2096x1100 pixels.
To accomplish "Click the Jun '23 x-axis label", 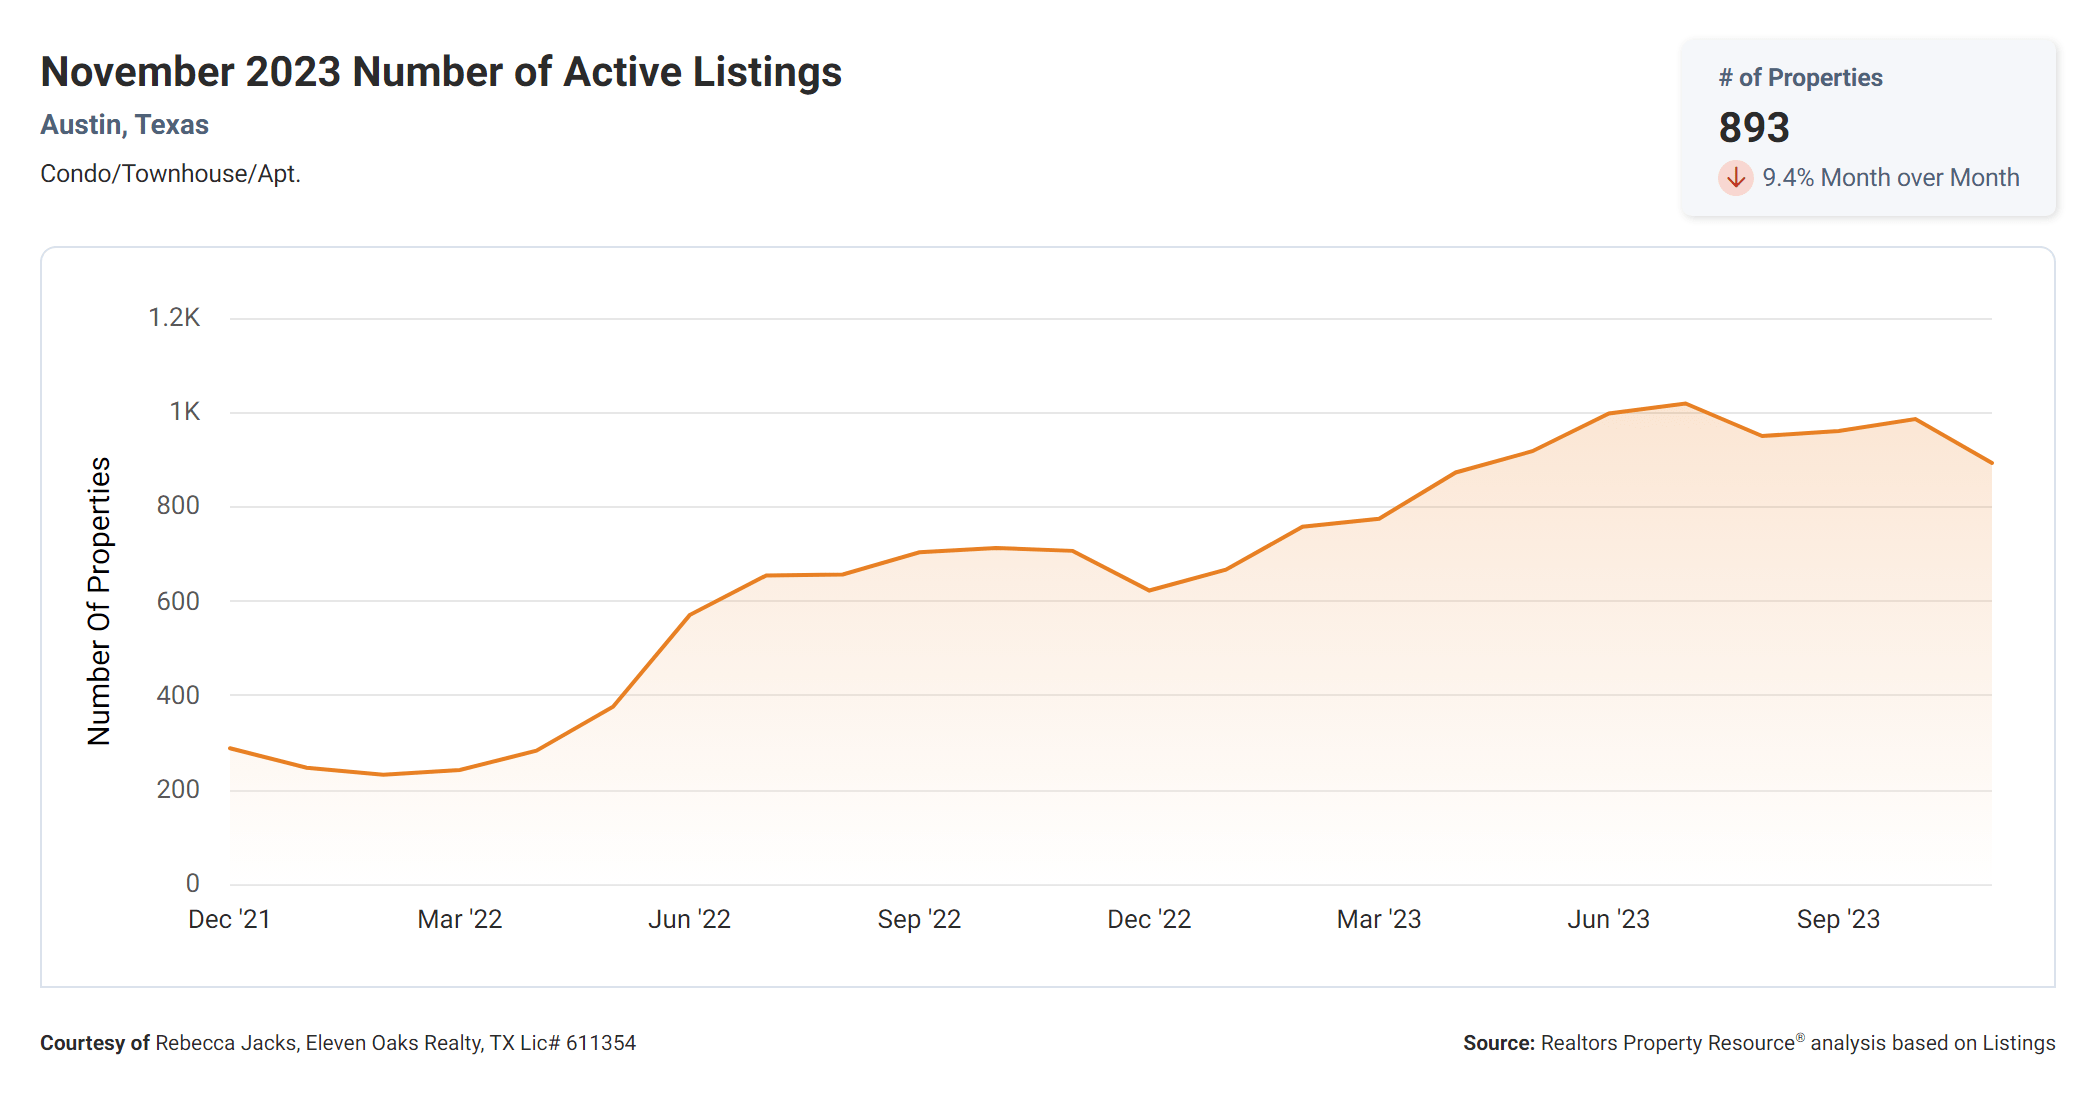I will (1608, 919).
